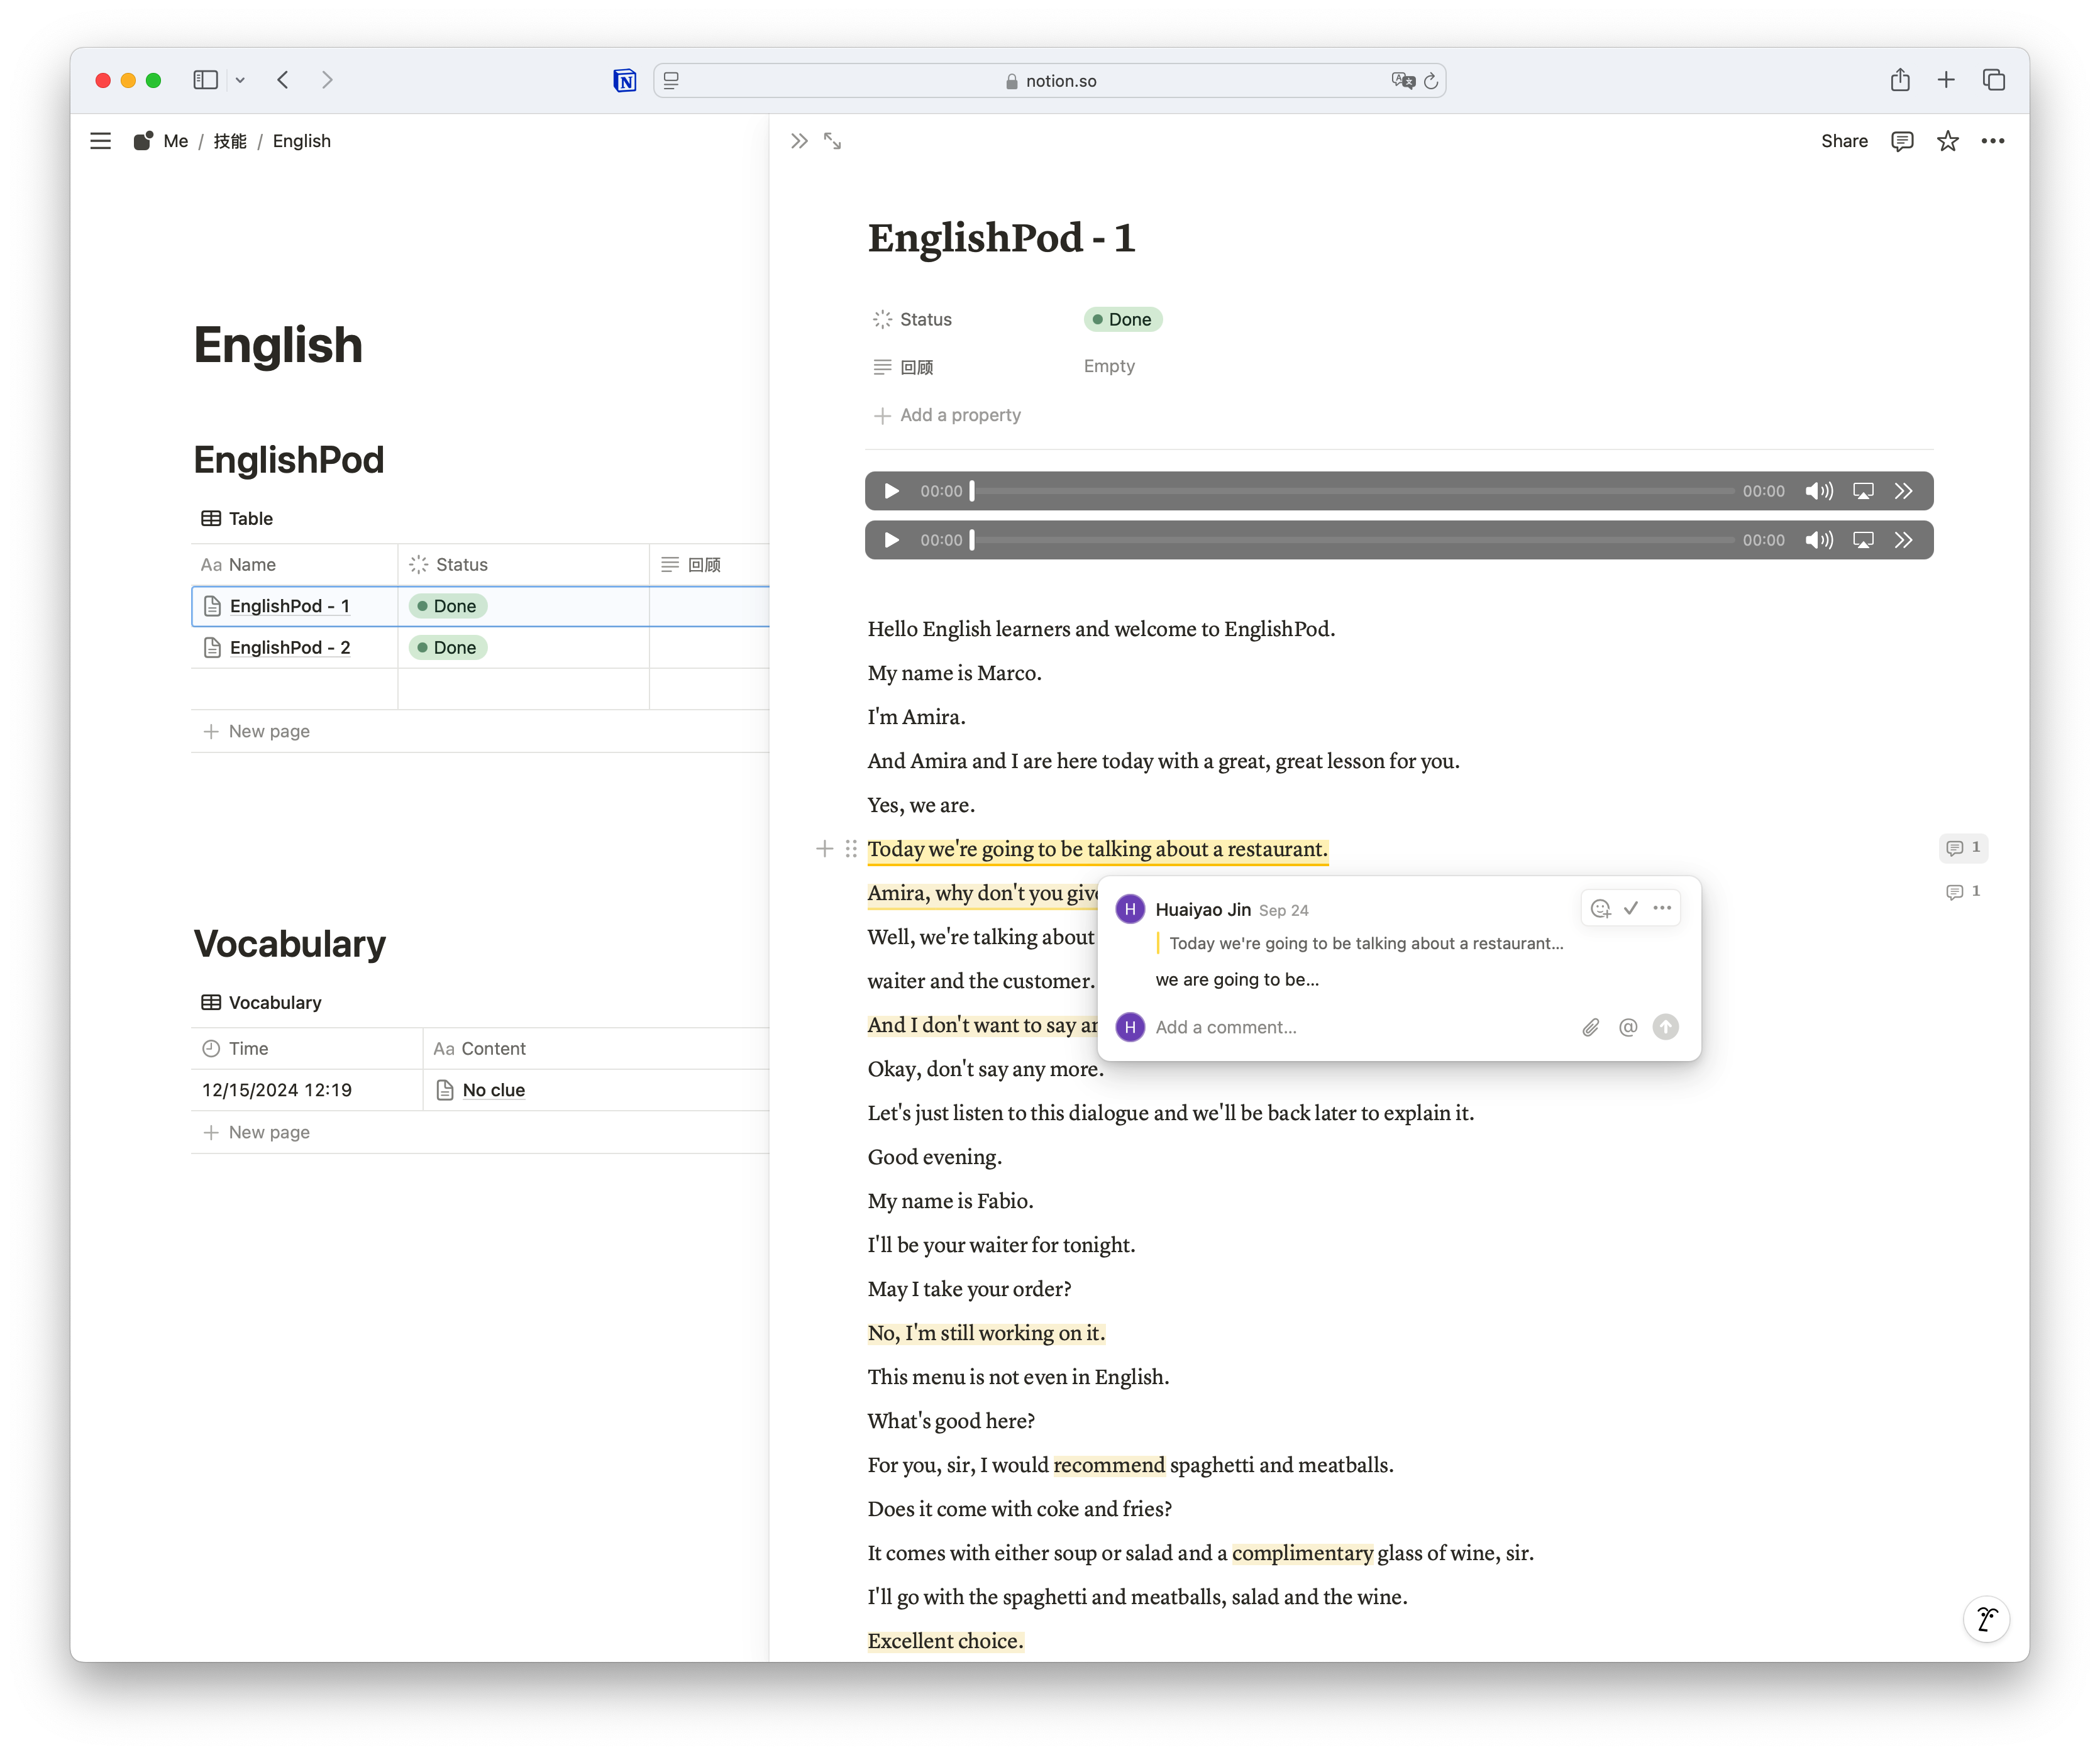Open comment more options menu
The height and width of the screenshot is (1755, 2100).
1662,908
